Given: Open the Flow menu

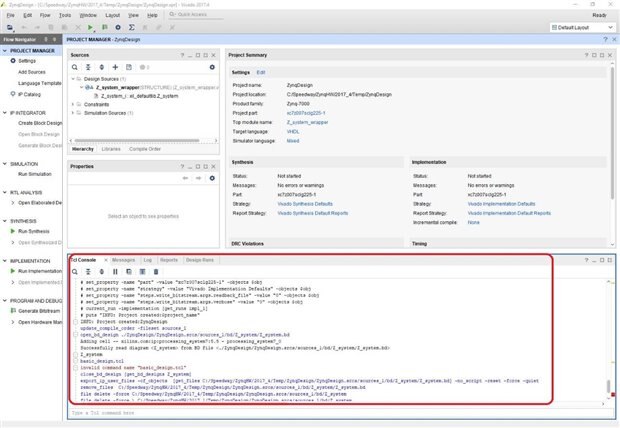Looking at the screenshot, I should click(46, 16).
